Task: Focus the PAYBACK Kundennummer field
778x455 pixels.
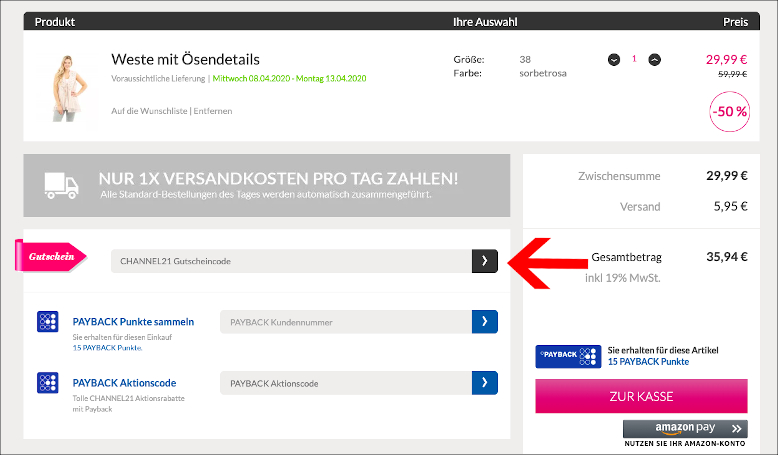Action: click(x=346, y=322)
